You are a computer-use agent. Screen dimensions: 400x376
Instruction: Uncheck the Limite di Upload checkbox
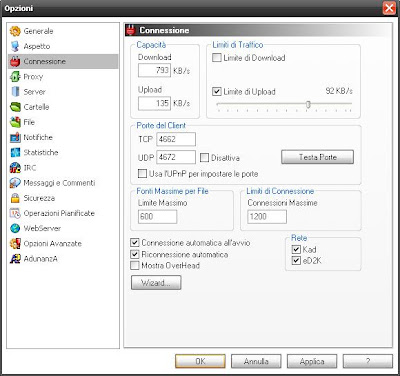(217, 91)
